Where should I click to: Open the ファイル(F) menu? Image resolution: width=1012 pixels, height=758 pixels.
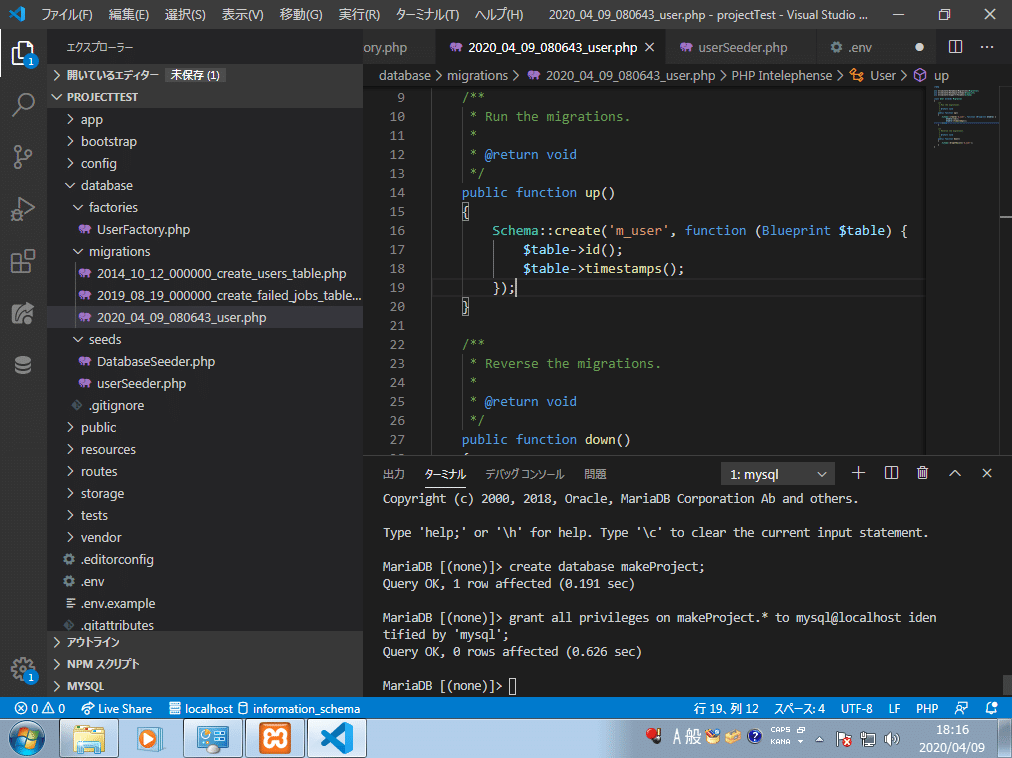click(67, 14)
